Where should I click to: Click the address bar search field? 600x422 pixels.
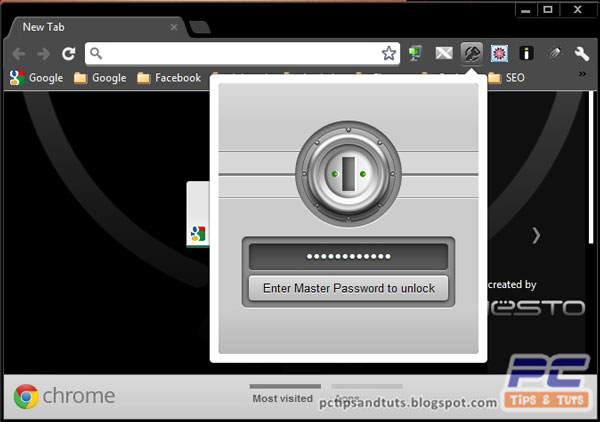pyautogui.click(x=242, y=54)
